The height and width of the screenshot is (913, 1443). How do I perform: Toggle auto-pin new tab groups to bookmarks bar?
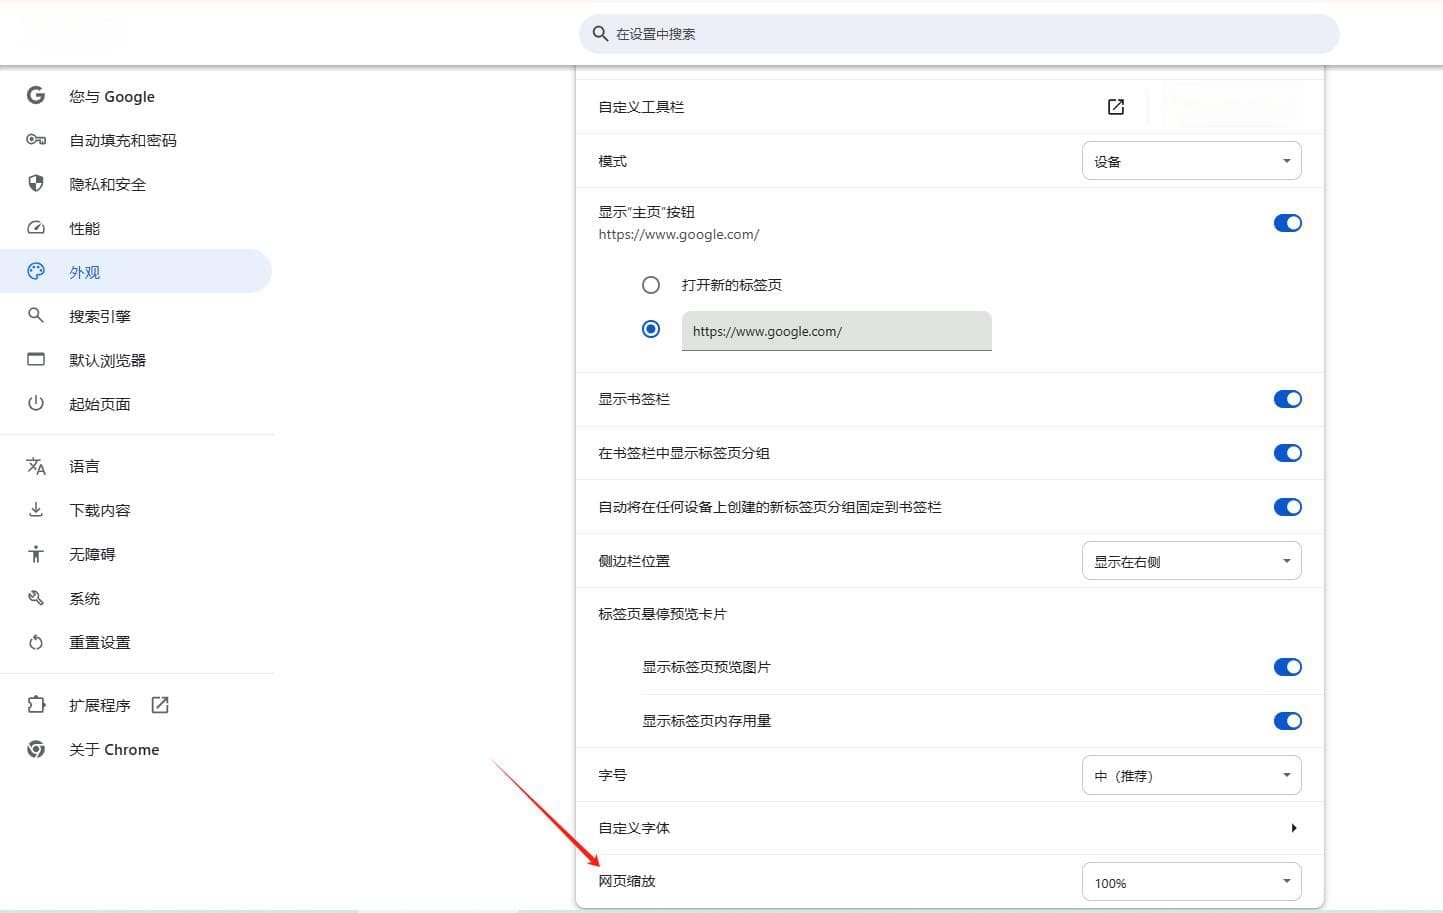coord(1288,507)
